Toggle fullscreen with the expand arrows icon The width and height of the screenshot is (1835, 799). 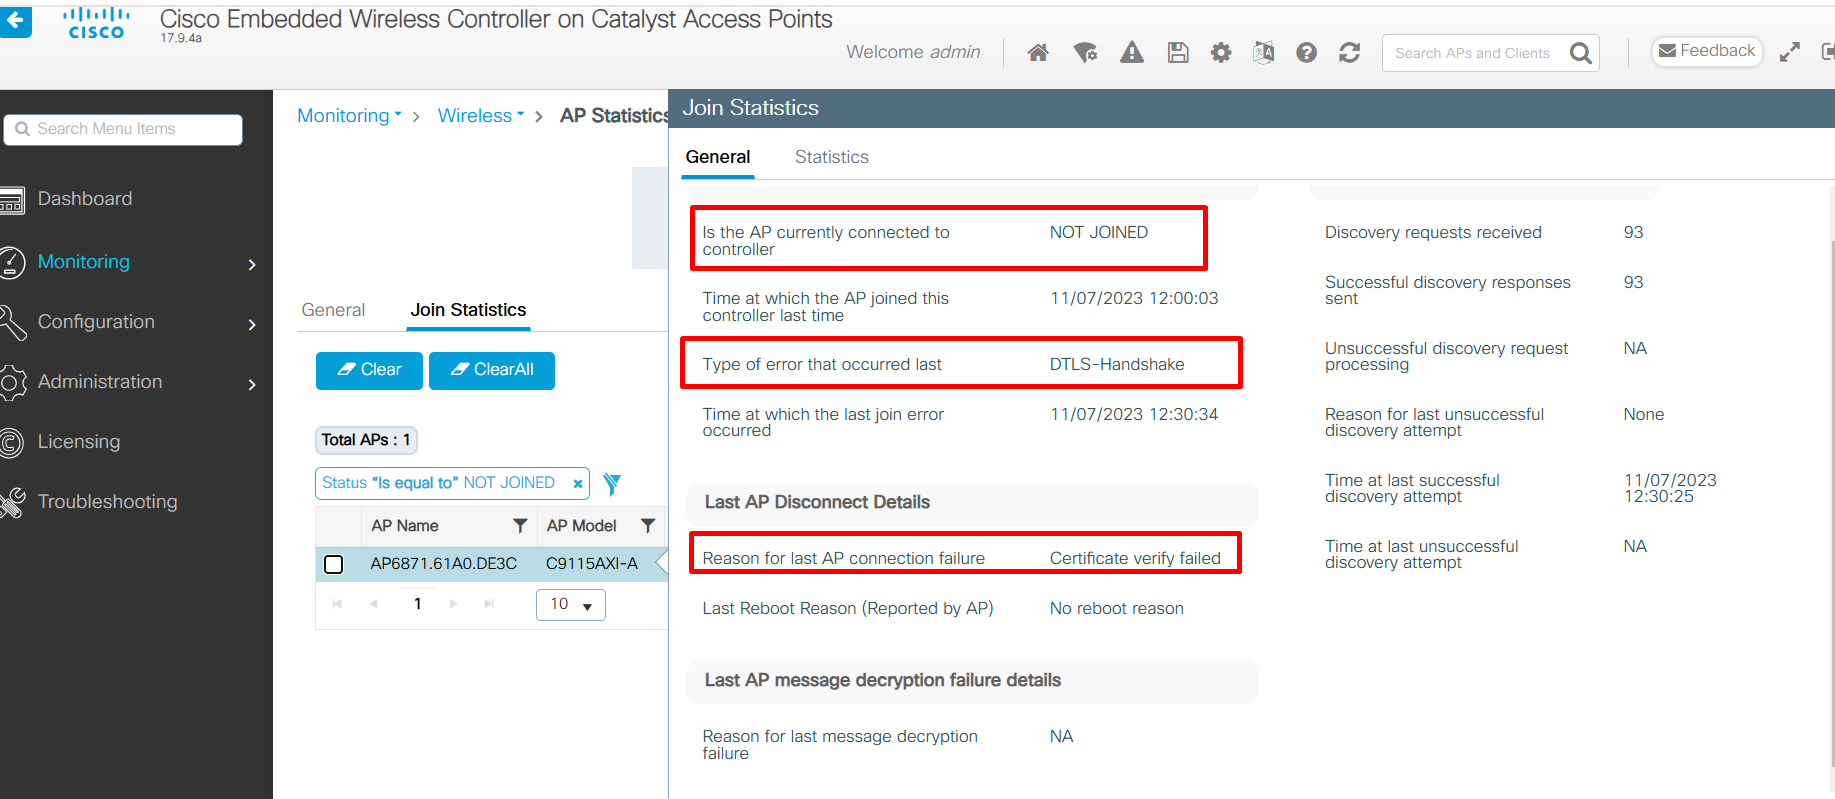point(1789,53)
